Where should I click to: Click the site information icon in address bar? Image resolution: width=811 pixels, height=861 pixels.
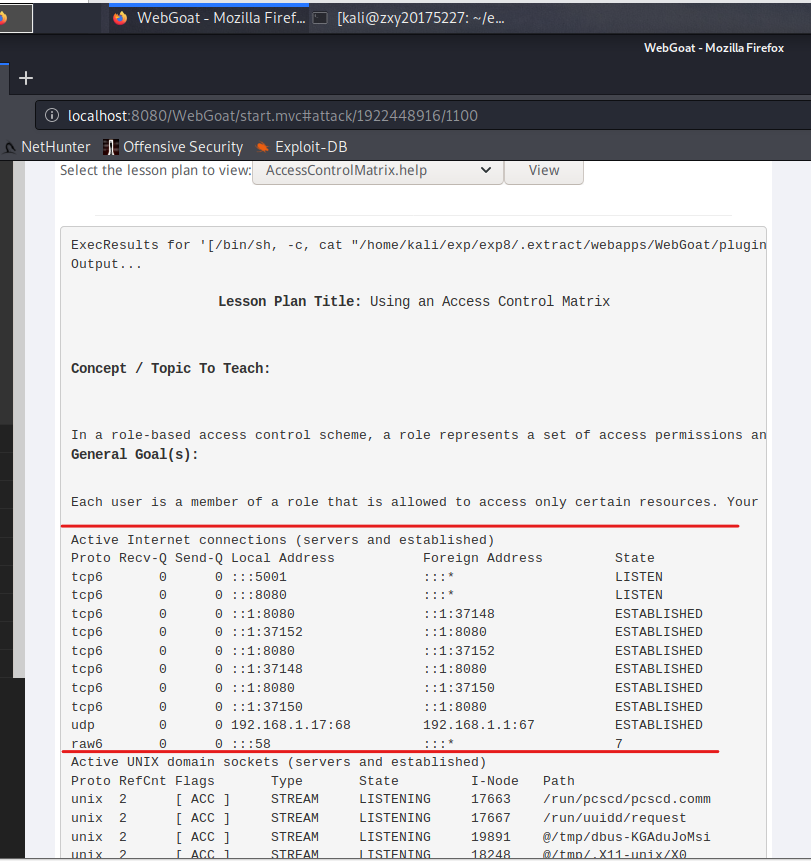[52, 115]
